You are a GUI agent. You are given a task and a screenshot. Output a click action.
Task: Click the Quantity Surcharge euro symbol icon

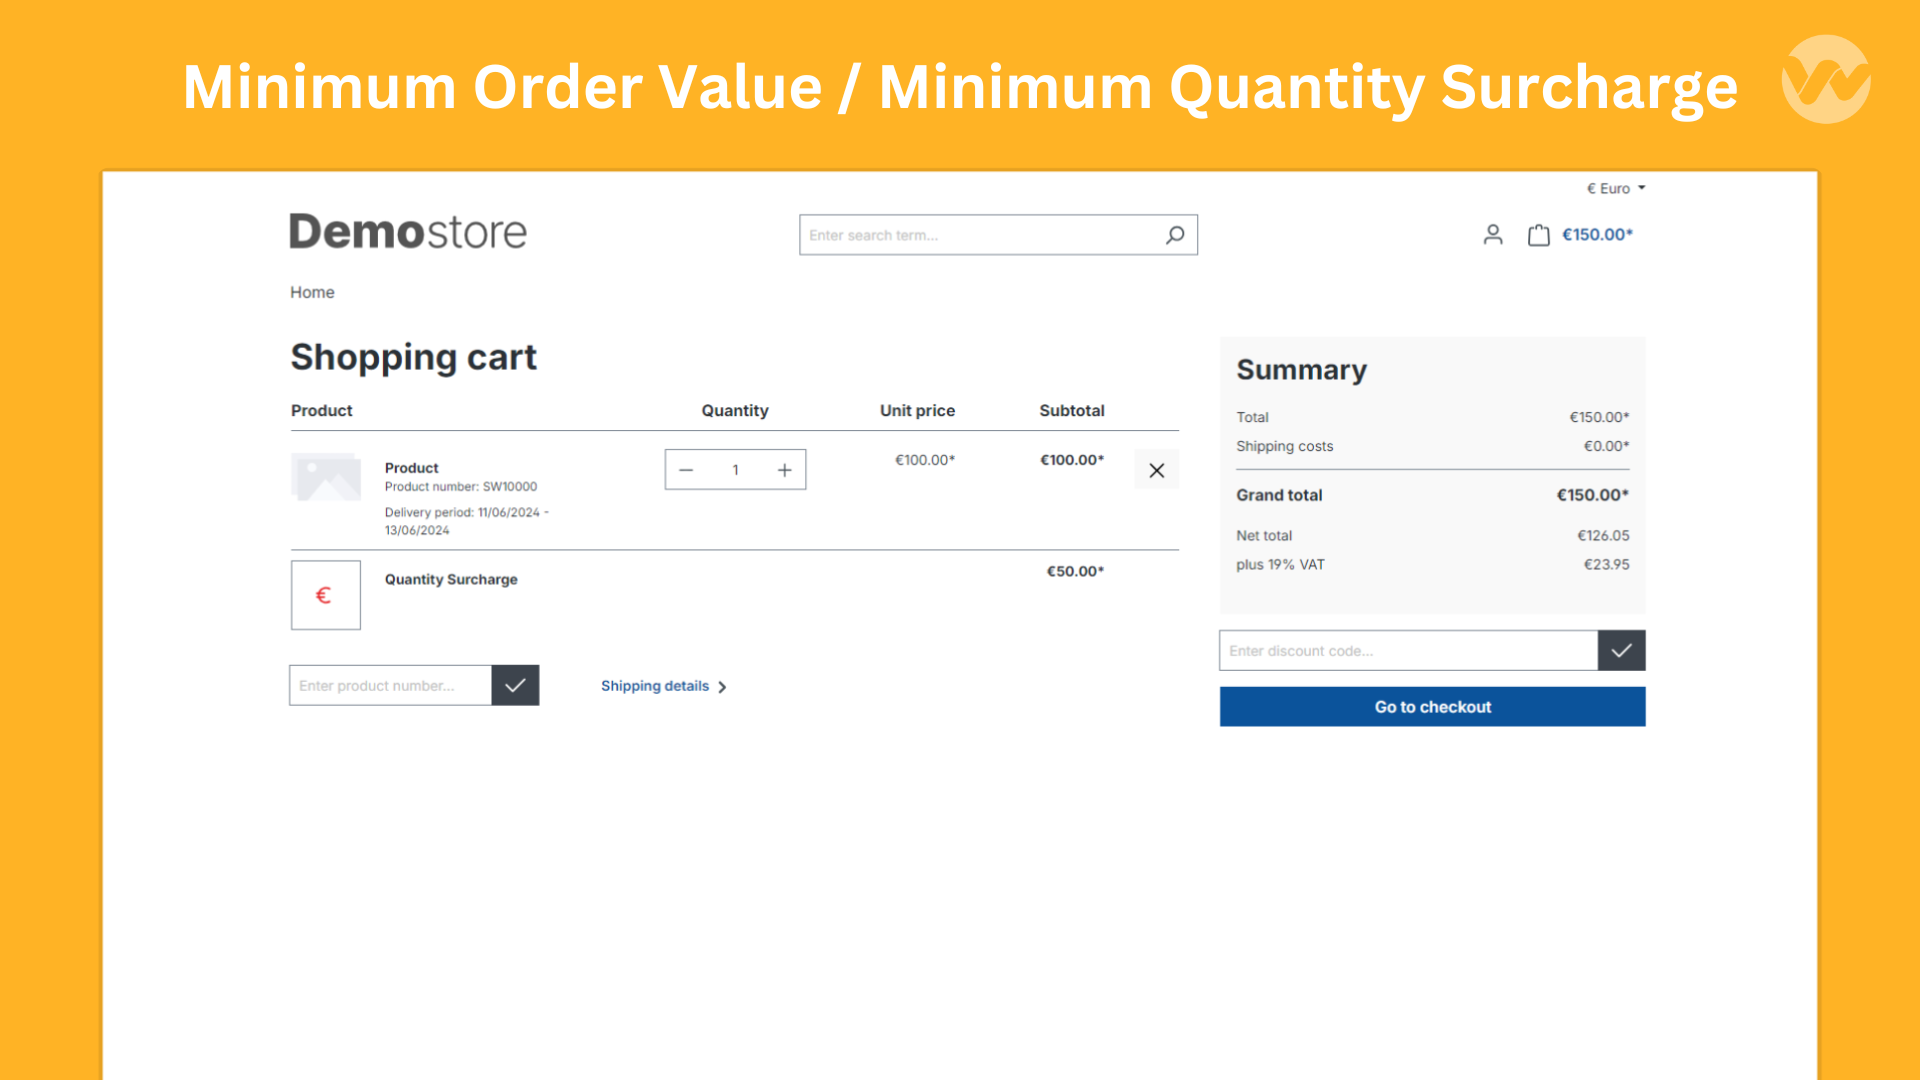pyautogui.click(x=325, y=595)
